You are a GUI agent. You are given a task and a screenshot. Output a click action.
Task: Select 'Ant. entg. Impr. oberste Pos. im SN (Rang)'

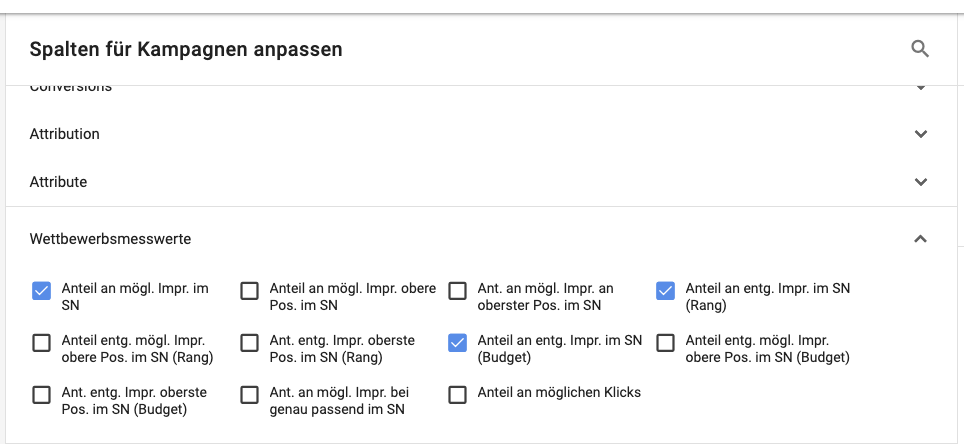point(250,343)
